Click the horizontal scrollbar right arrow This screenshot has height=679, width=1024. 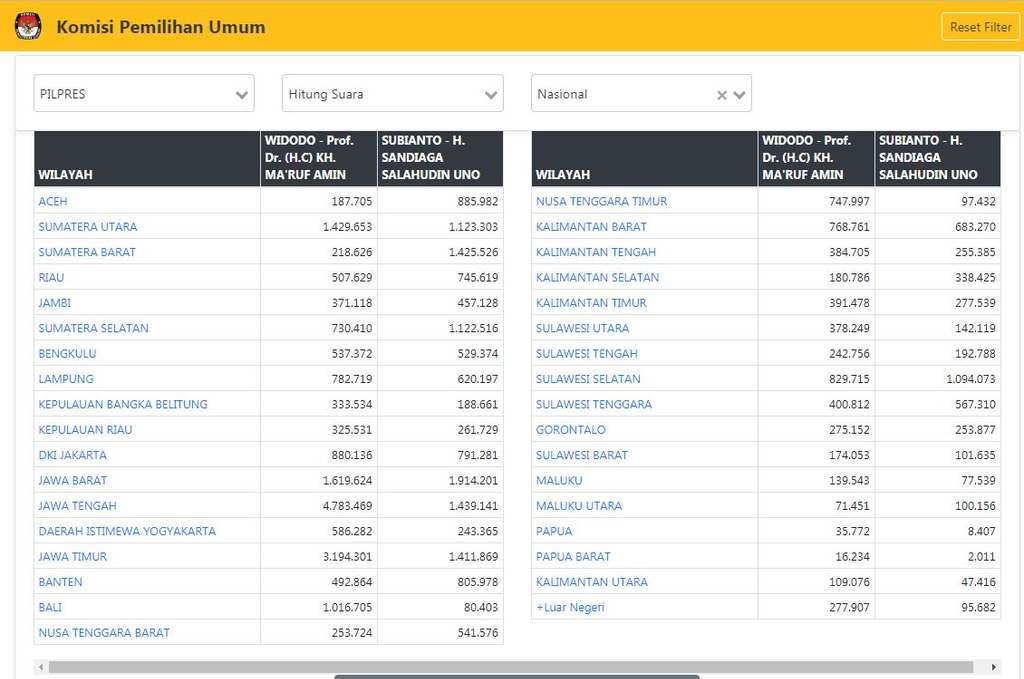click(993, 667)
